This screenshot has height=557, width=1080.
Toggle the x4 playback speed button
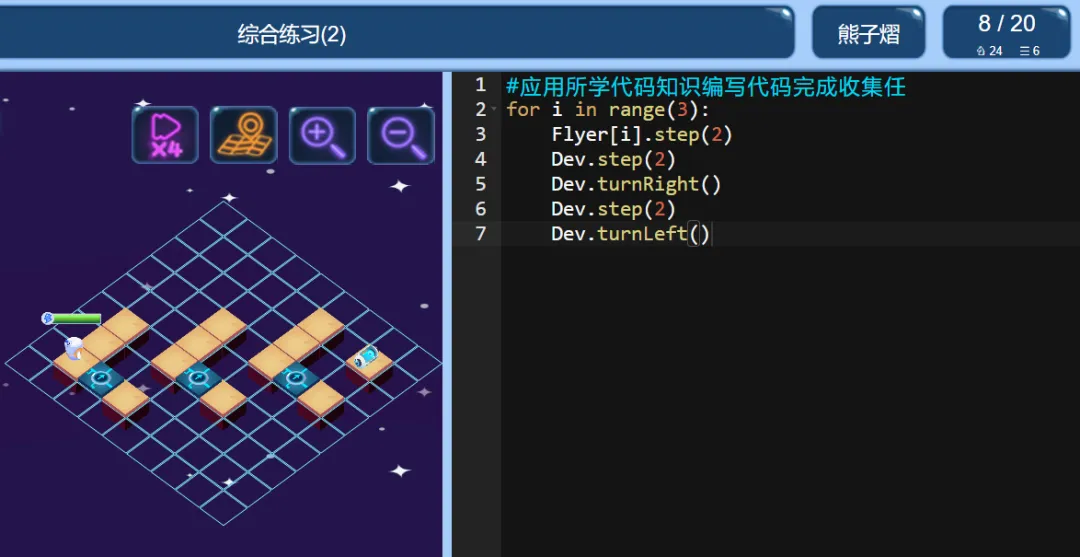pyautogui.click(x=165, y=135)
